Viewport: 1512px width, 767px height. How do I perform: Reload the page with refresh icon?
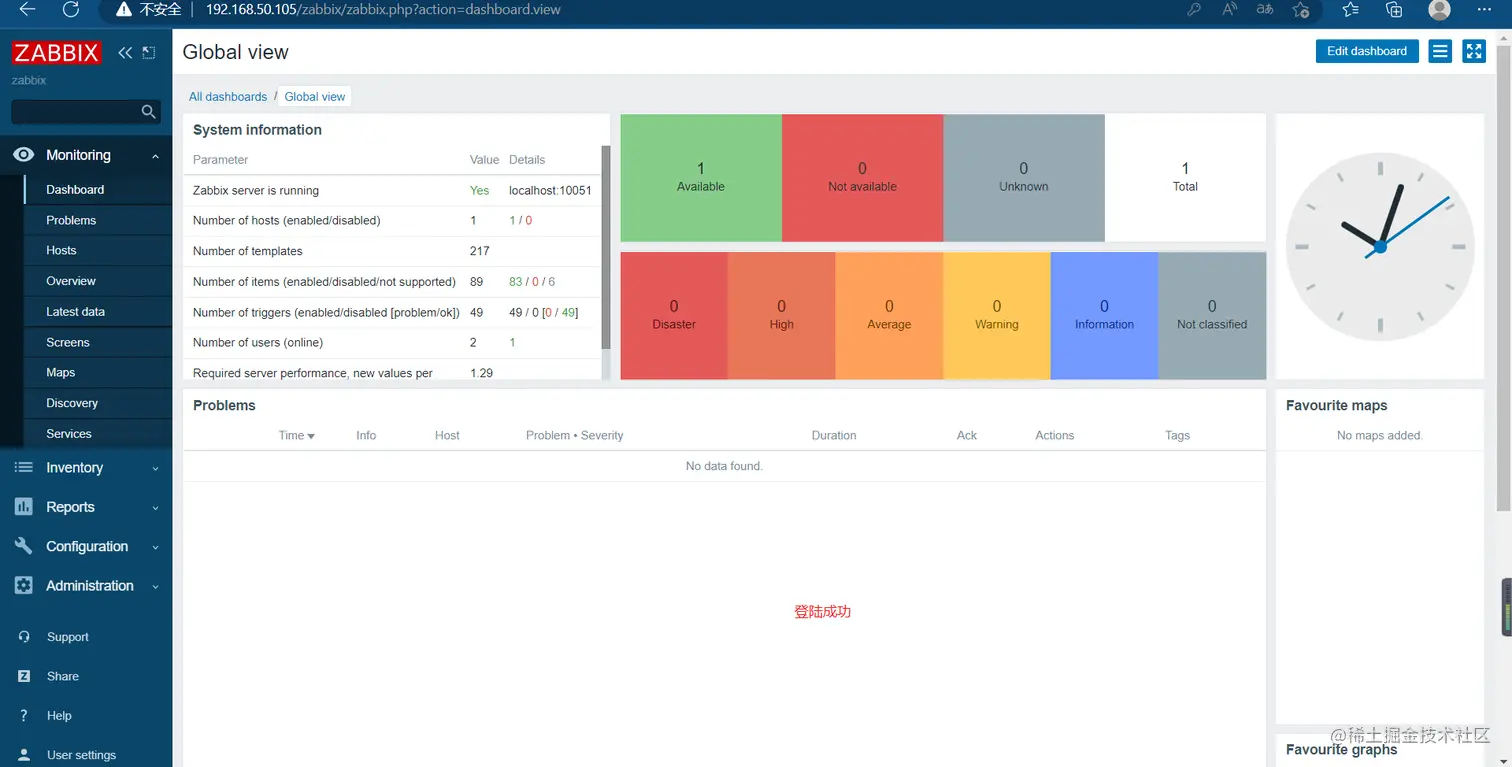(x=70, y=9)
